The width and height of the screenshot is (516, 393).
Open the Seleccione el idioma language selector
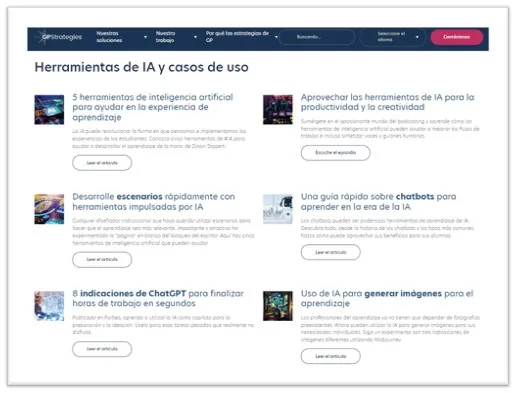tap(393, 37)
